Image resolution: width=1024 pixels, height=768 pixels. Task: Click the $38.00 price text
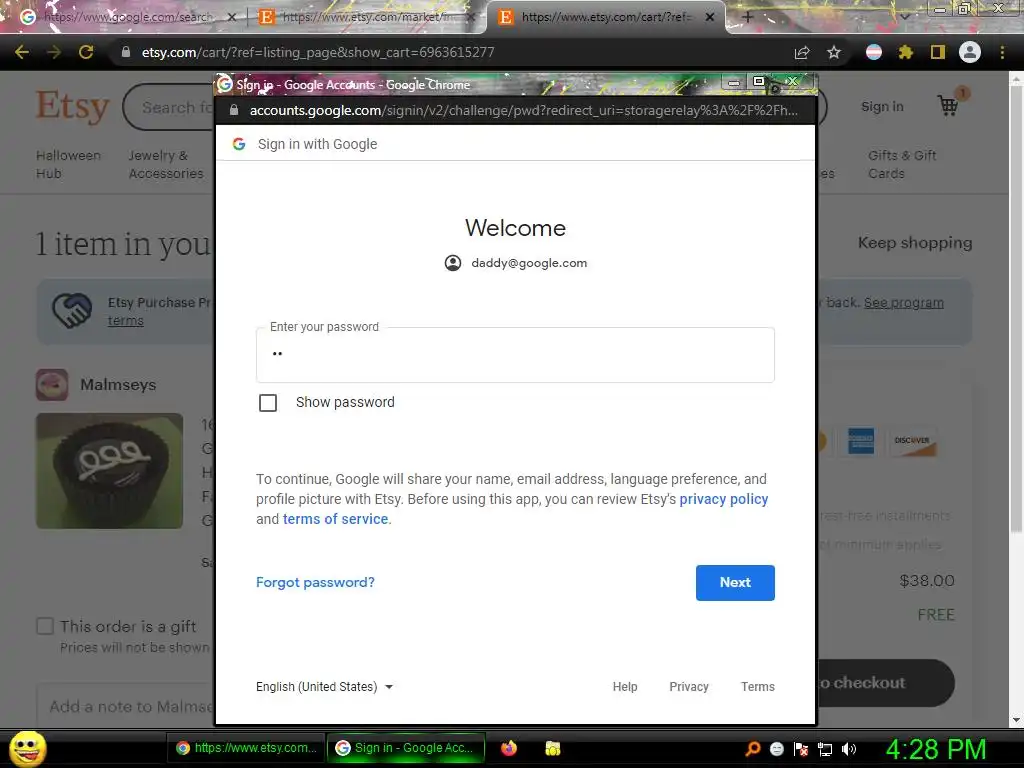coord(927,581)
